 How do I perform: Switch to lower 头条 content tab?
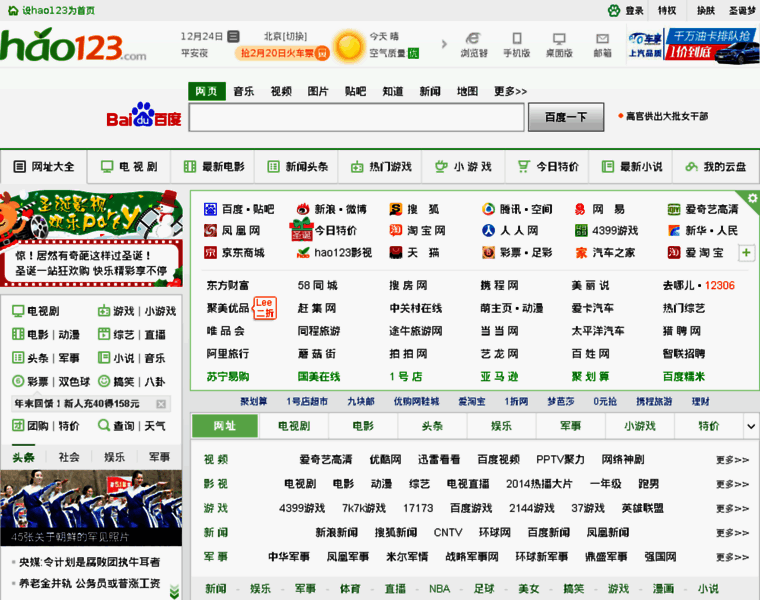click(x=432, y=426)
